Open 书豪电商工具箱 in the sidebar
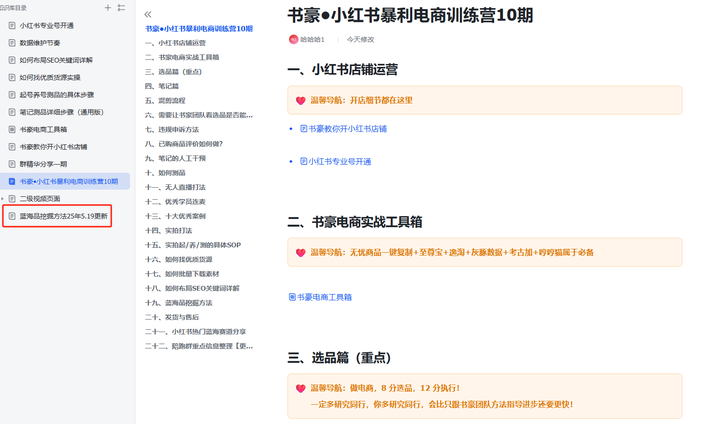Viewport: 720px width, 424px height. 43,129
